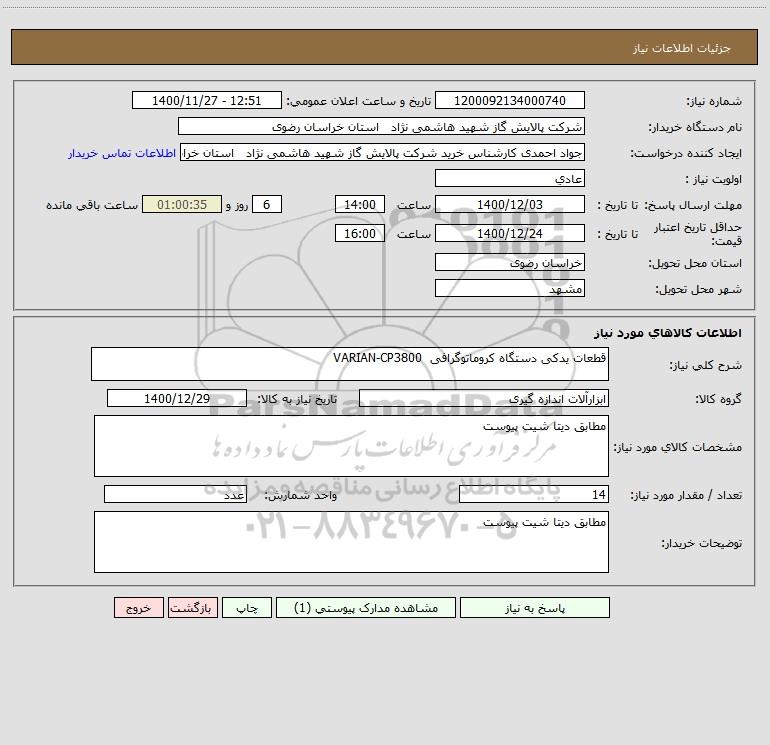Click the بازگشت back button
The image size is (770, 745).
click(192, 607)
